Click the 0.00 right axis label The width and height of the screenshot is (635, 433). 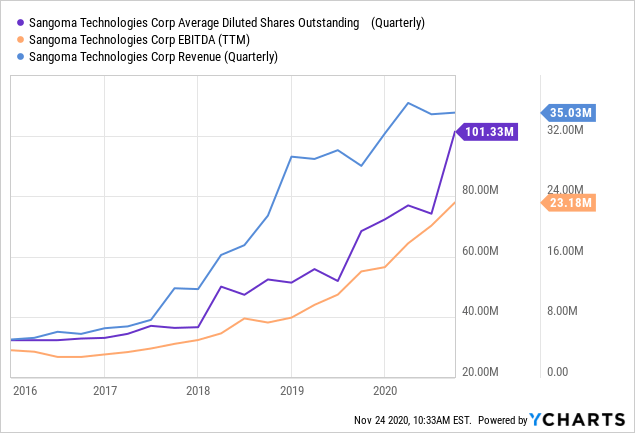tap(558, 372)
